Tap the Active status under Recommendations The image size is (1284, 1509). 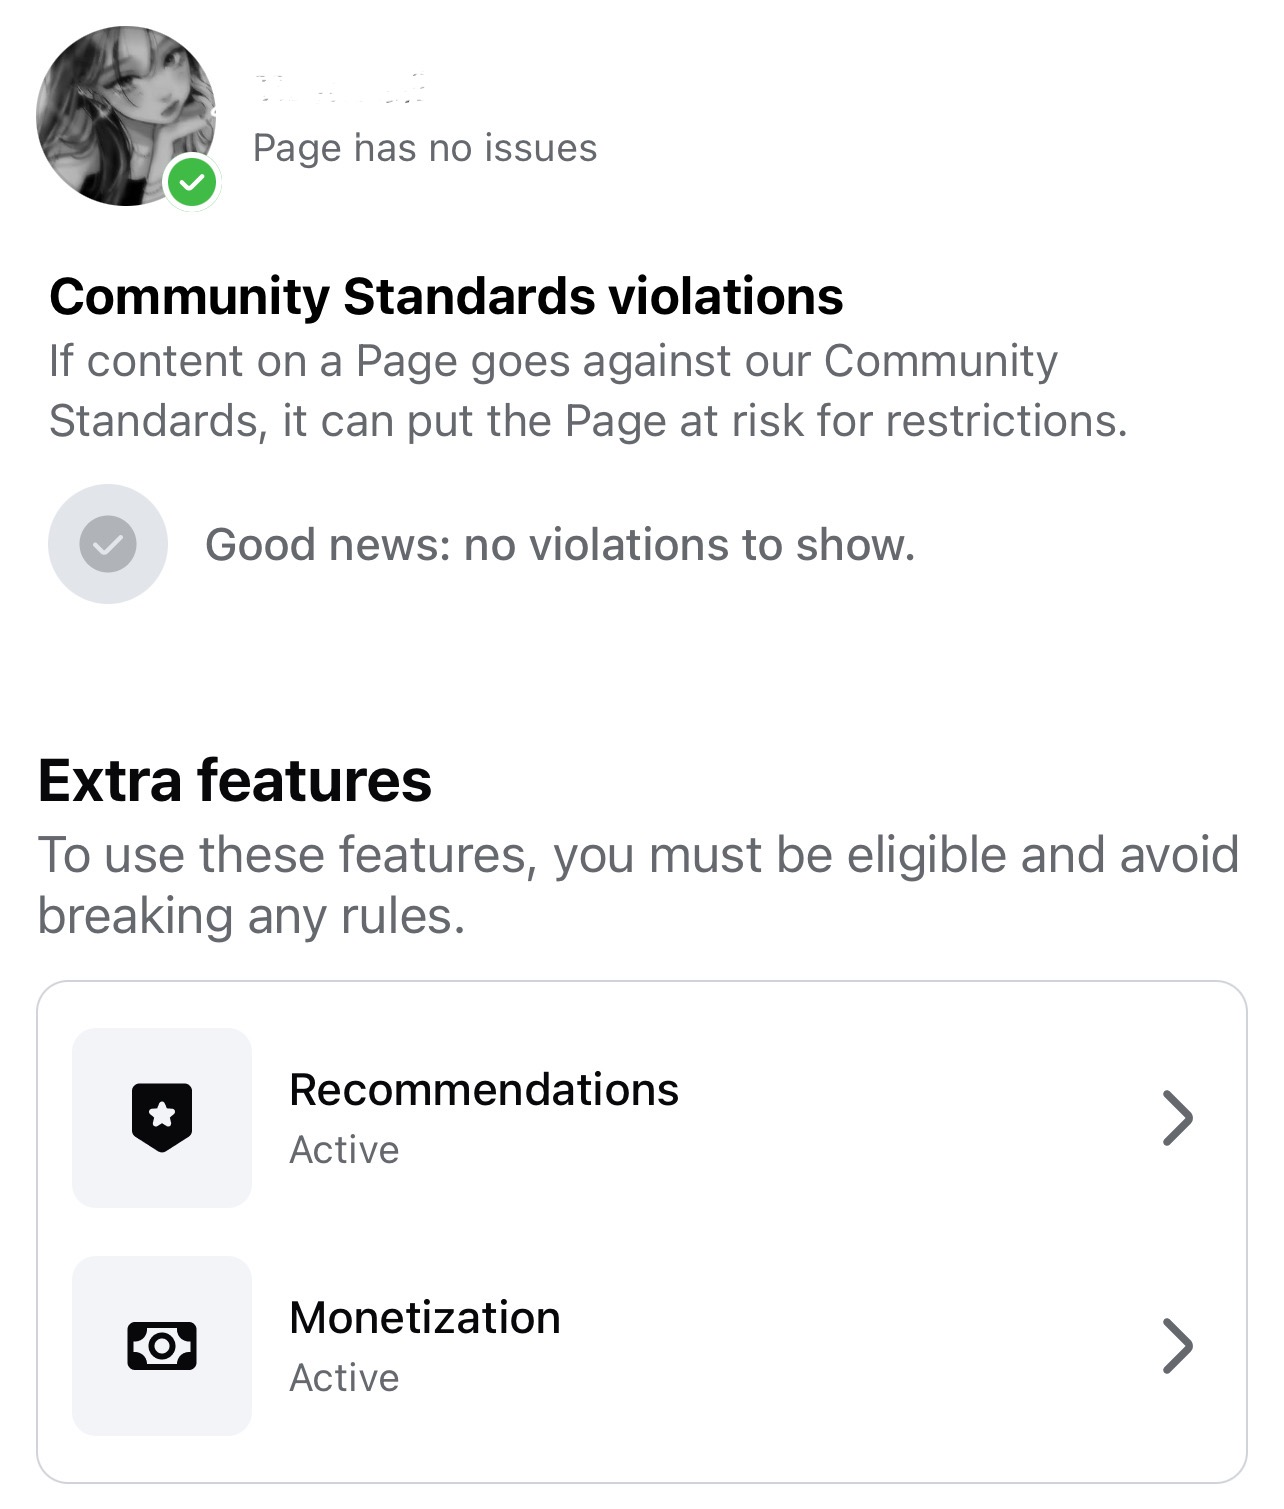click(x=344, y=1150)
